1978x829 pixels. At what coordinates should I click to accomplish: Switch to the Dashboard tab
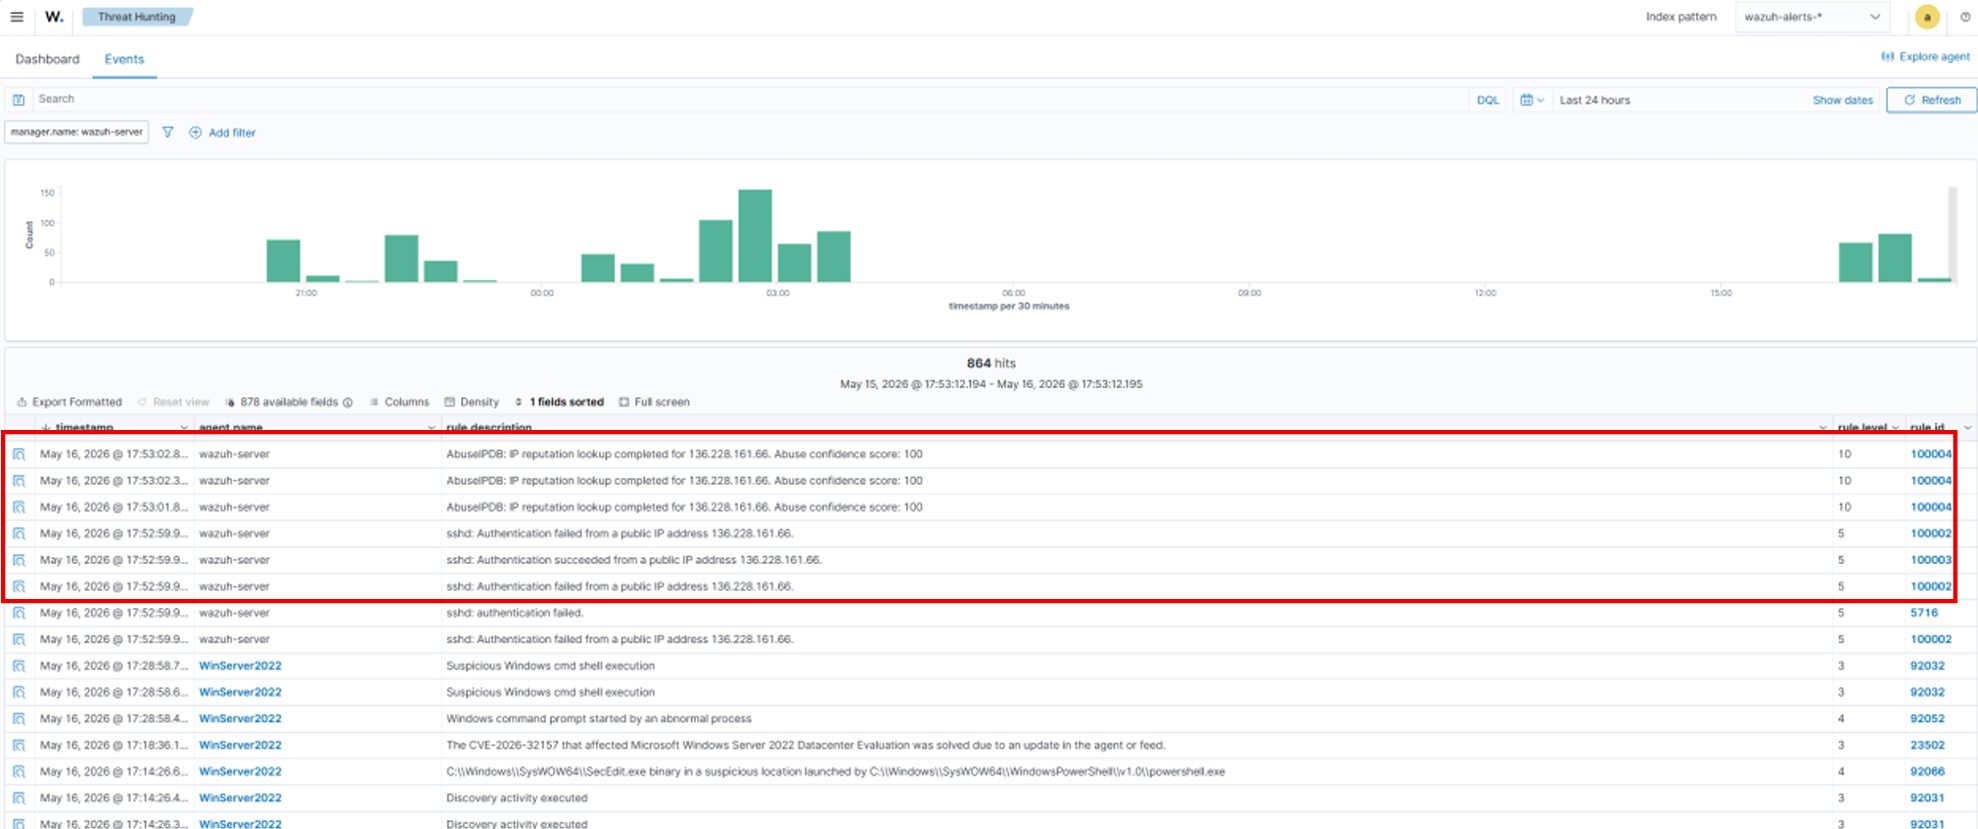(47, 59)
